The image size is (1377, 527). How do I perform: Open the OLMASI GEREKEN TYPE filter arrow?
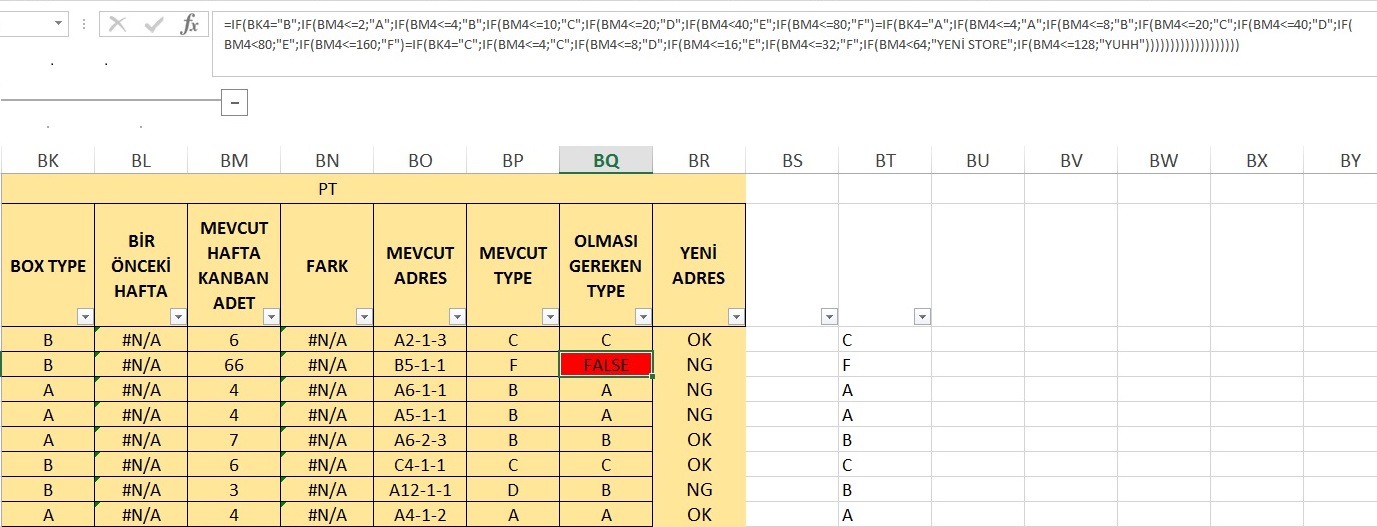(643, 317)
